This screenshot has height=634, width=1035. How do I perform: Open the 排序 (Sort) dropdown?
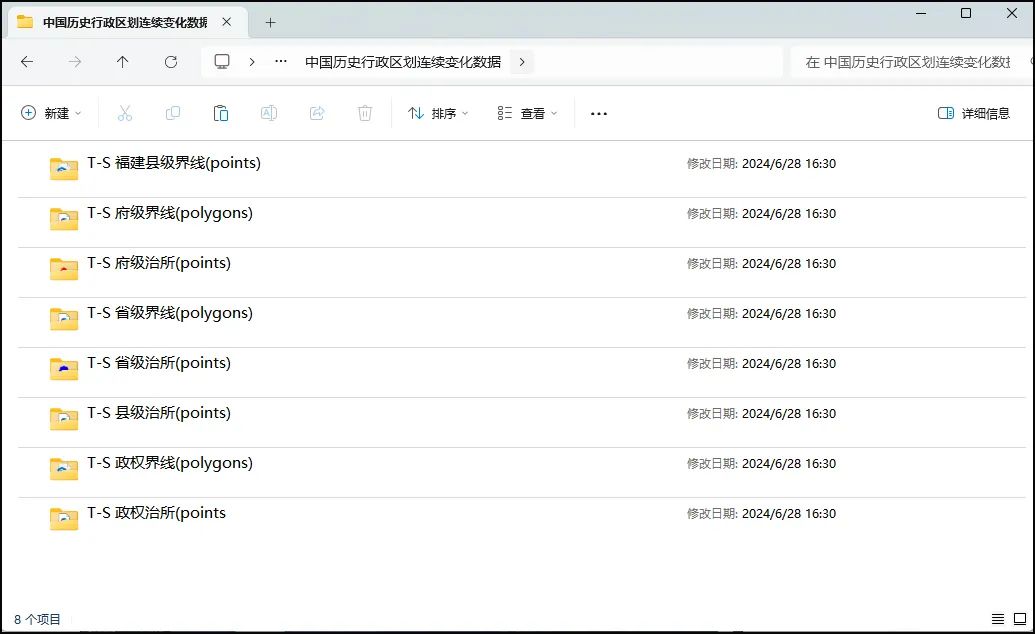[x=438, y=114]
